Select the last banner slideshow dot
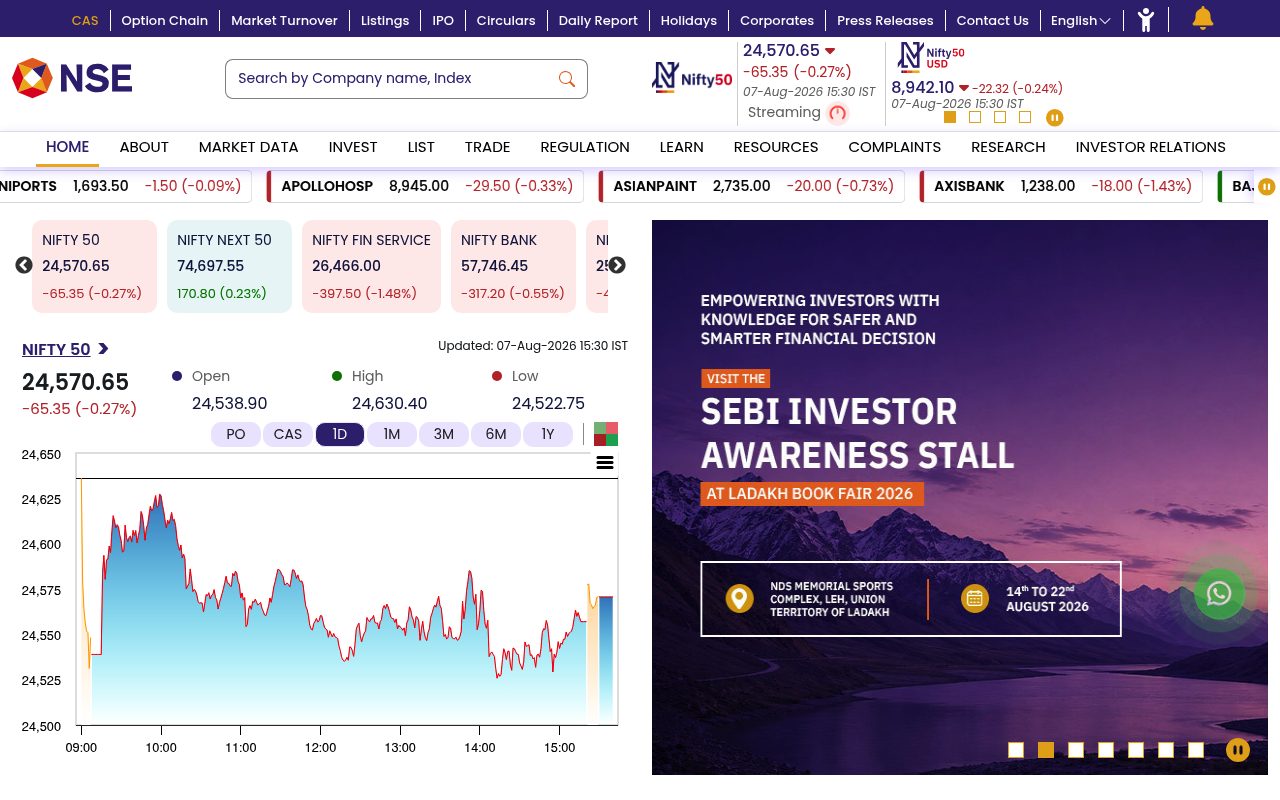1280x800 pixels. 1196,750
